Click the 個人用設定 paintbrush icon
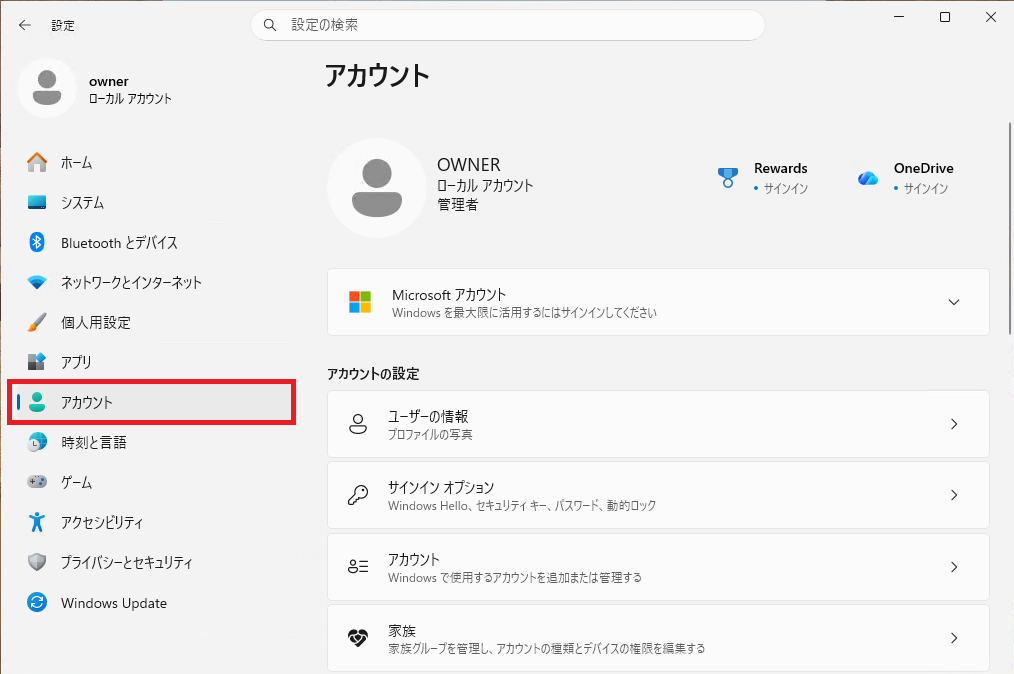The height and width of the screenshot is (674, 1014). coord(37,322)
